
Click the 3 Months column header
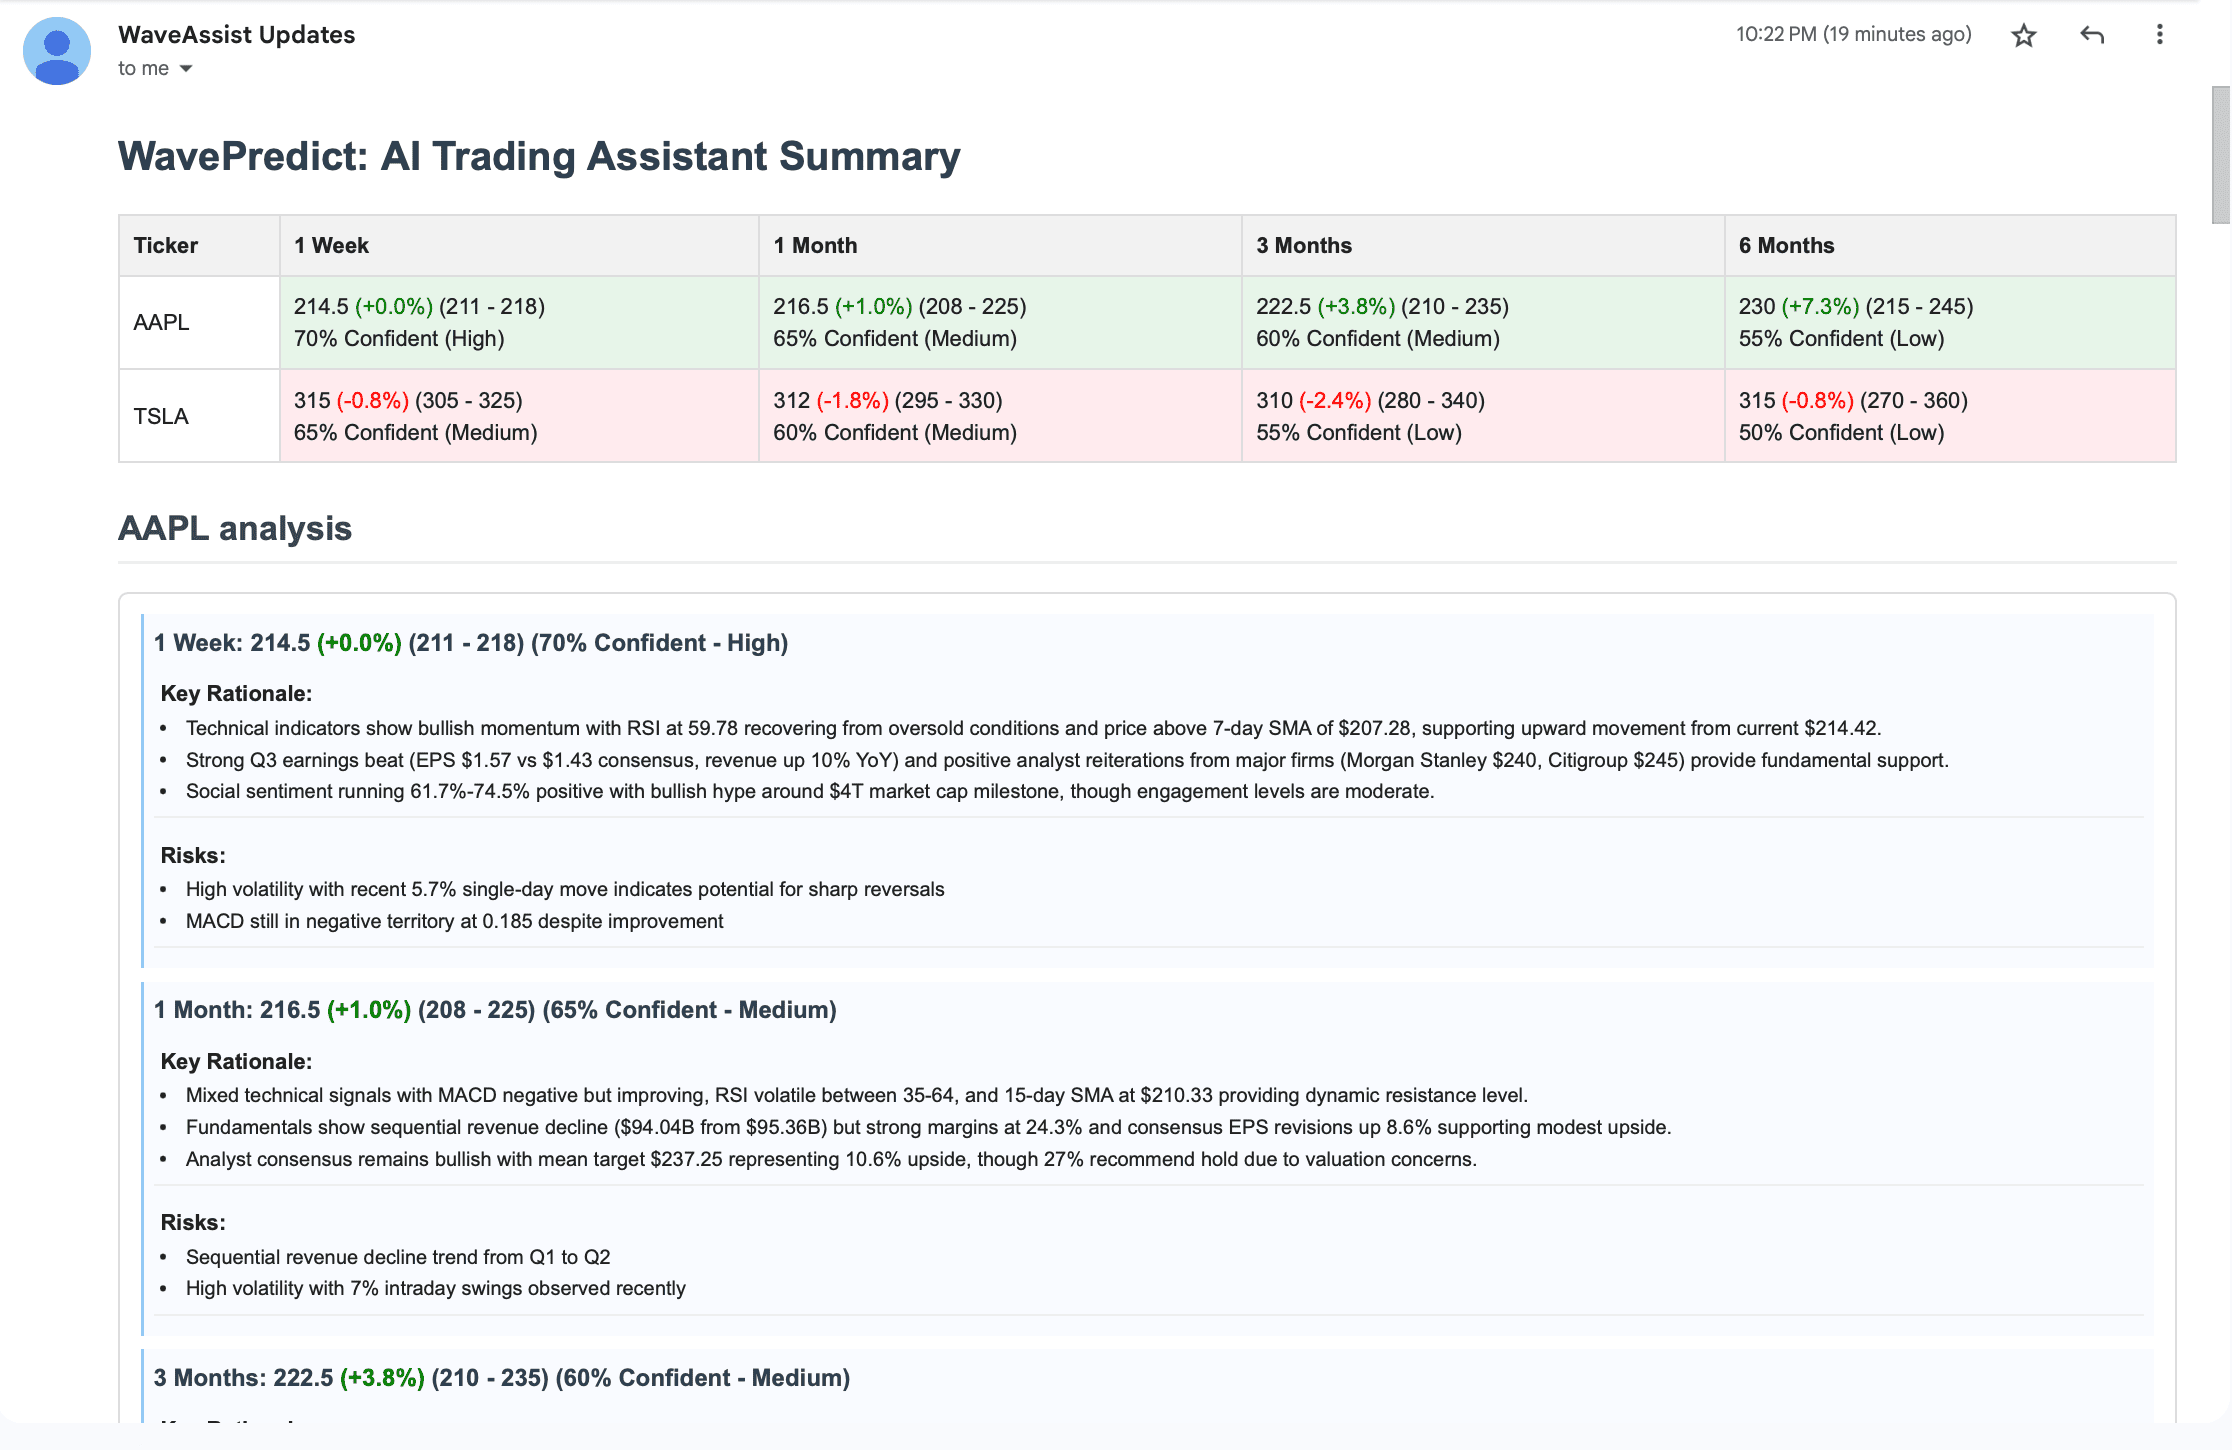(x=1483, y=246)
